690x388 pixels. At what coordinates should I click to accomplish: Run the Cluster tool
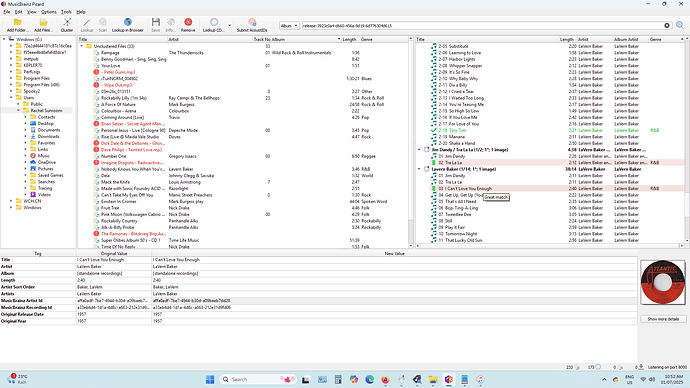[67, 25]
